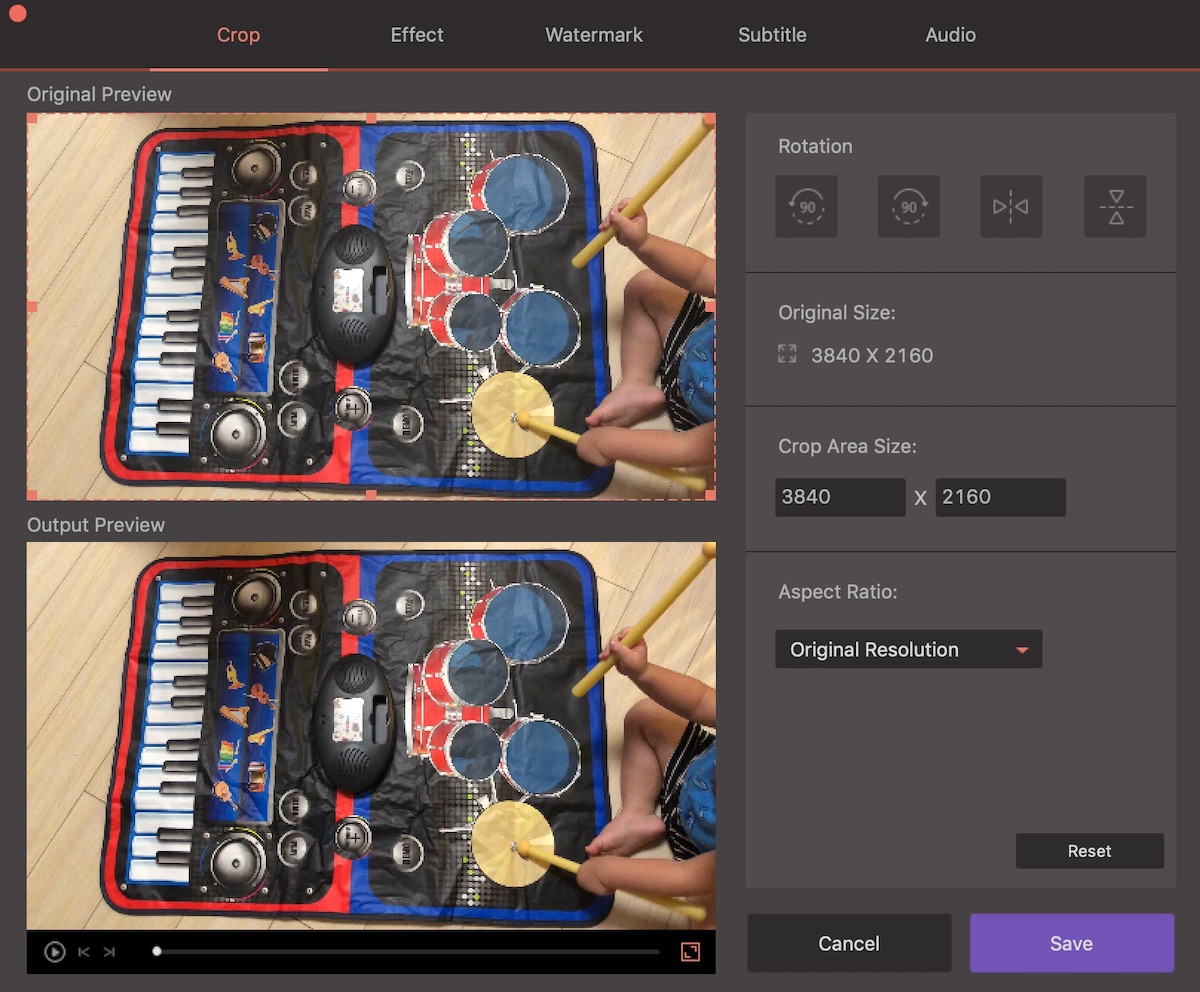1200x992 pixels.
Task: Switch to the Crop tab
Action: 238,35
